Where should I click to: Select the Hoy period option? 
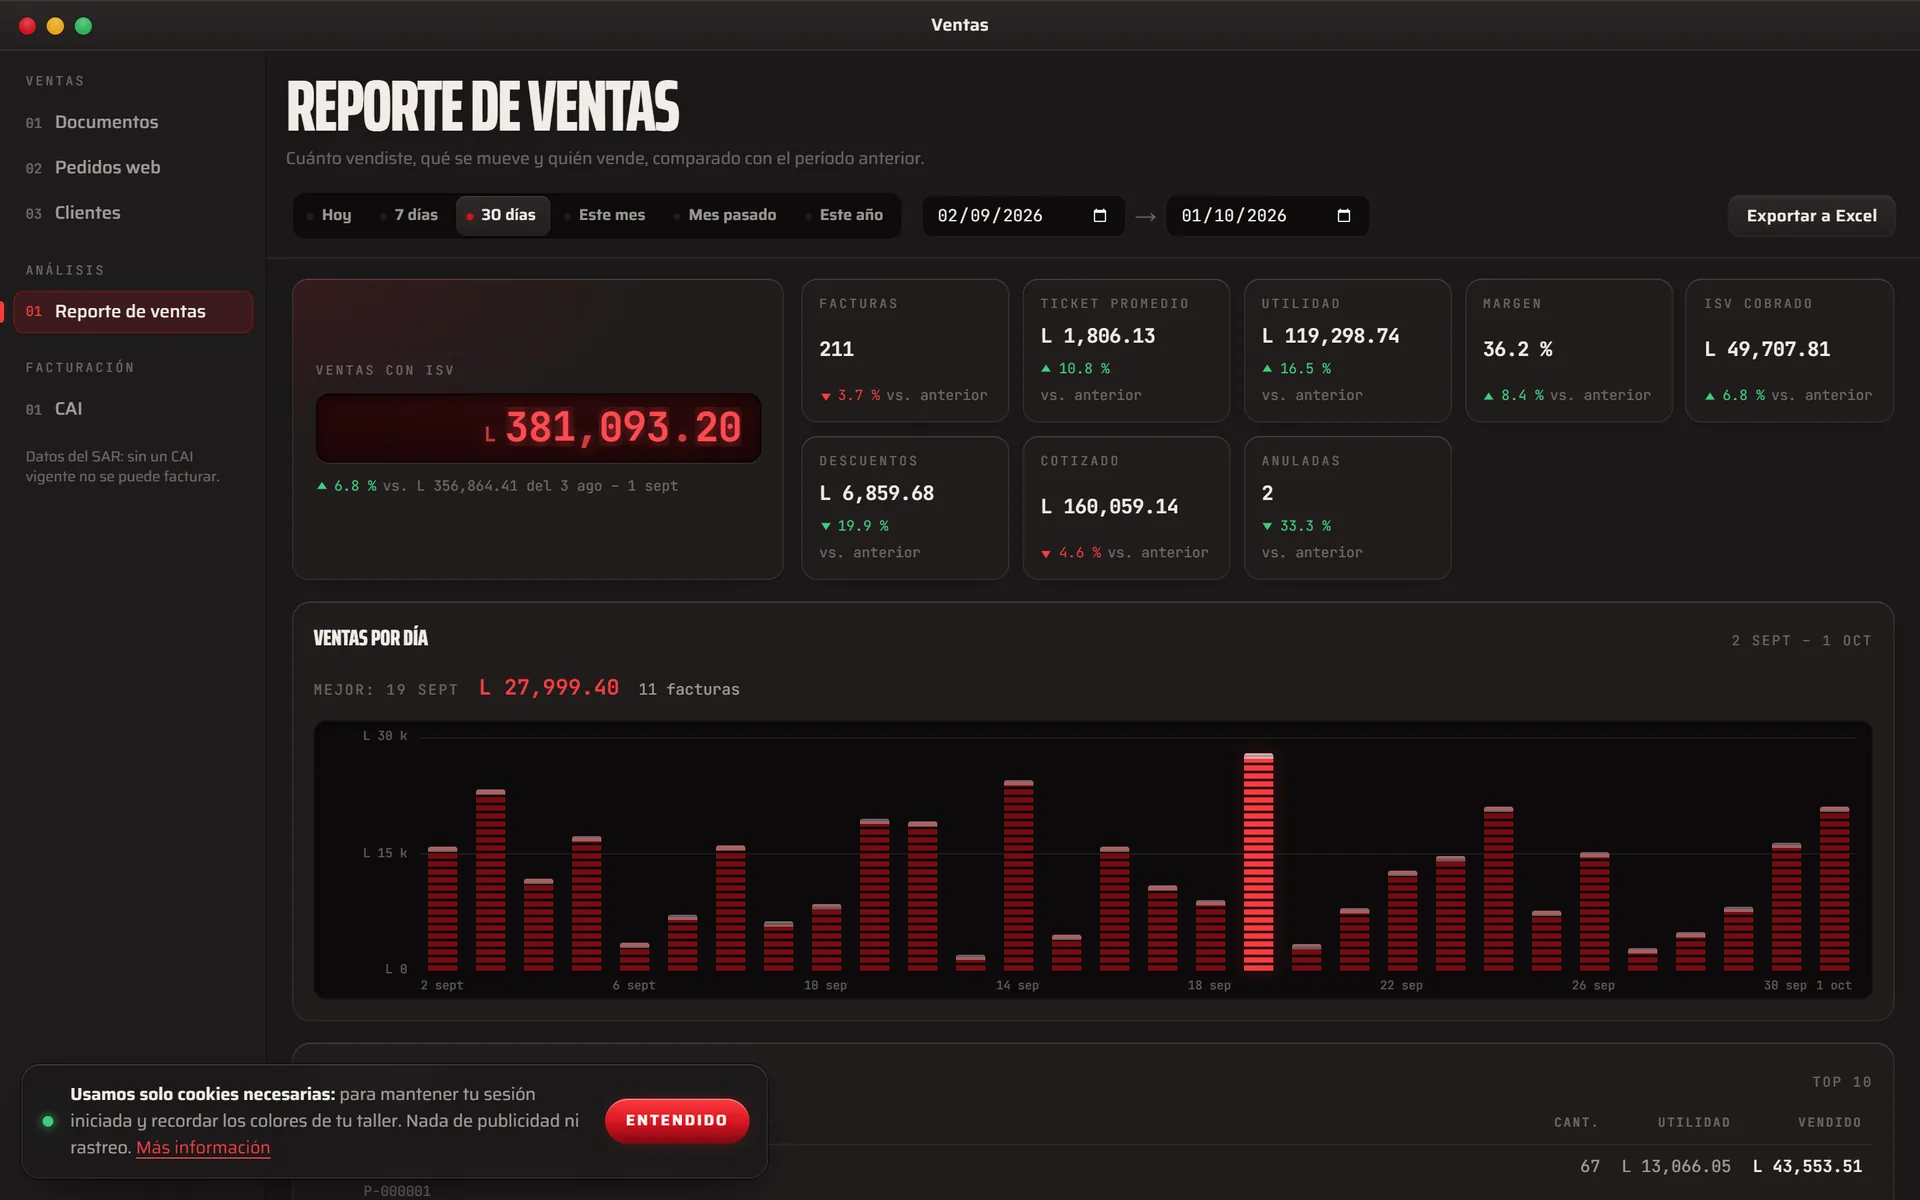[x=329, y=215]
